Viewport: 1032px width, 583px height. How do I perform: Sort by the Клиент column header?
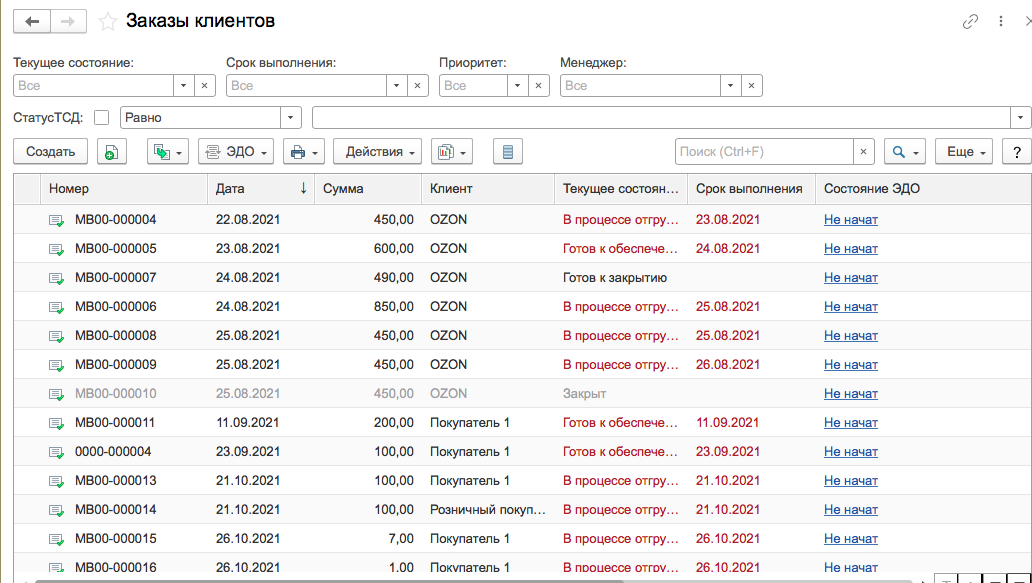[488, 188]
